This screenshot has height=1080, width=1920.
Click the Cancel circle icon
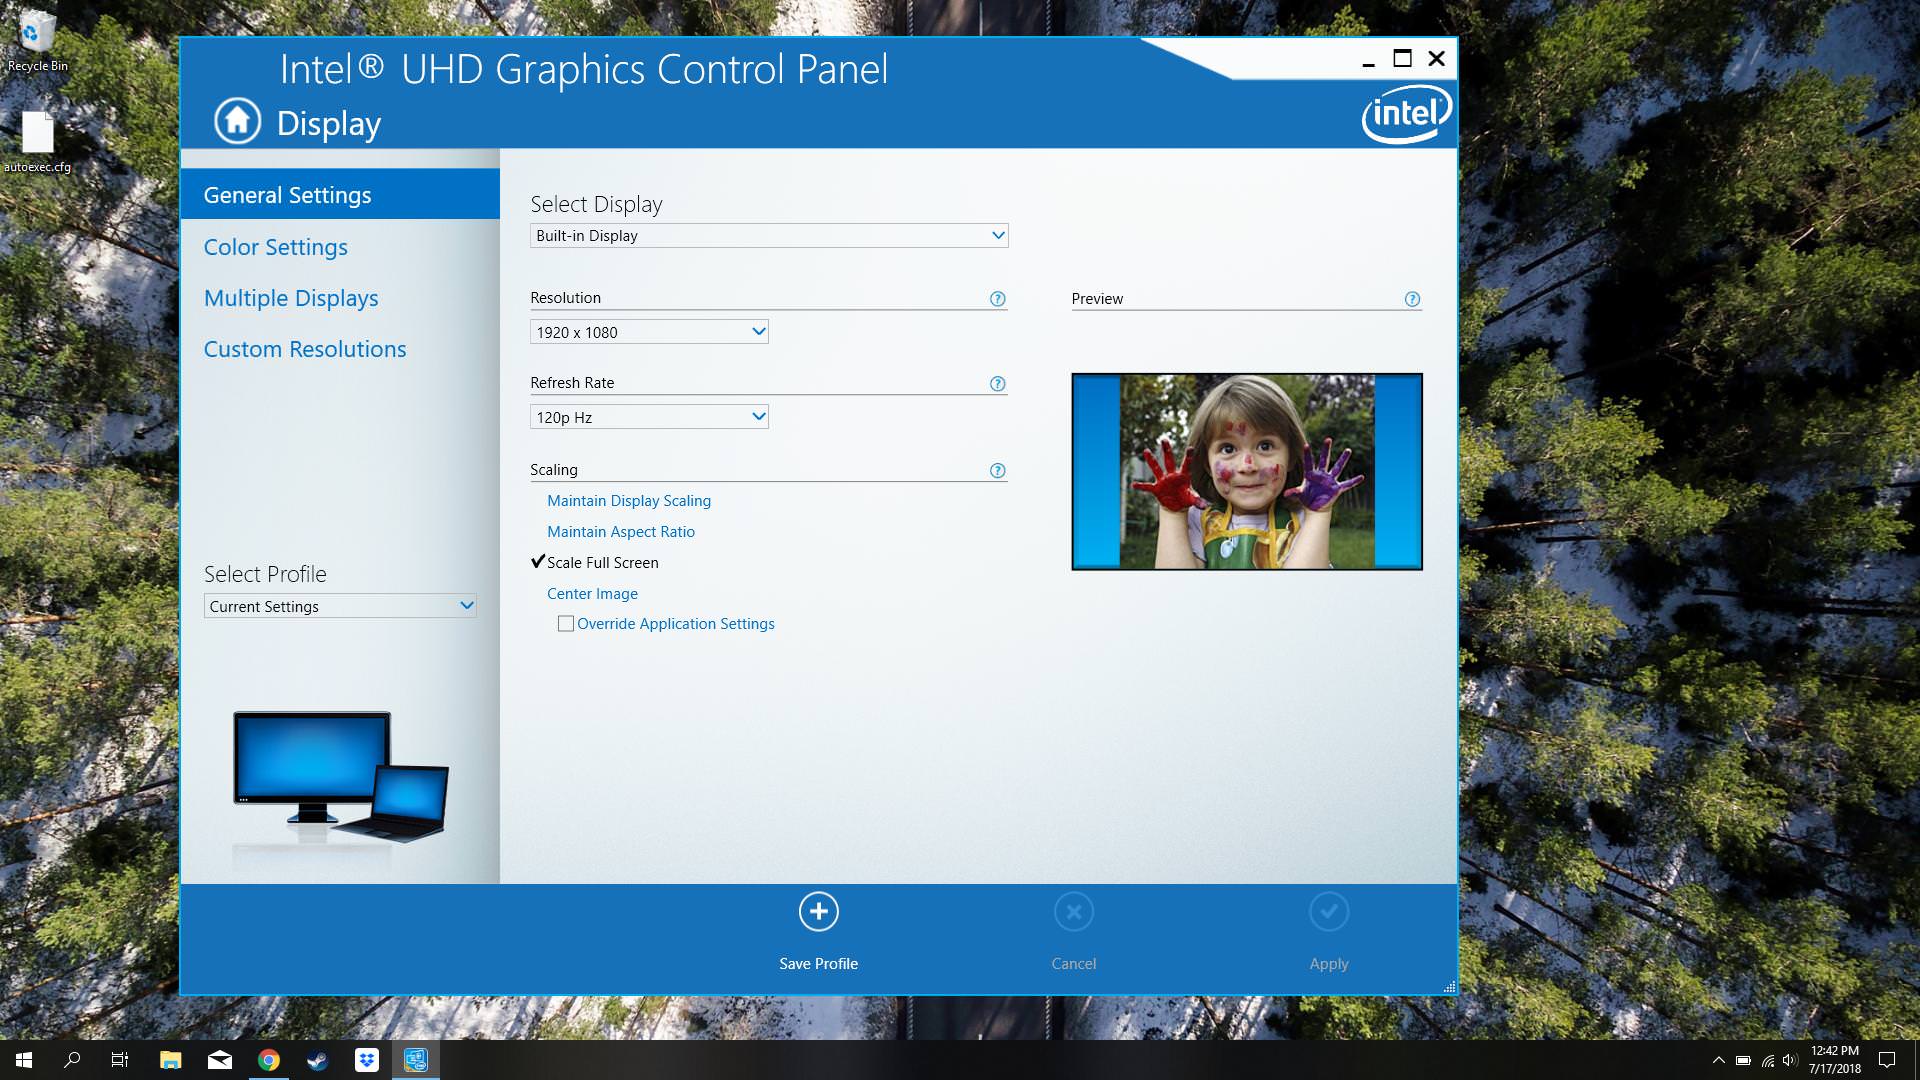coord(1074,912)
